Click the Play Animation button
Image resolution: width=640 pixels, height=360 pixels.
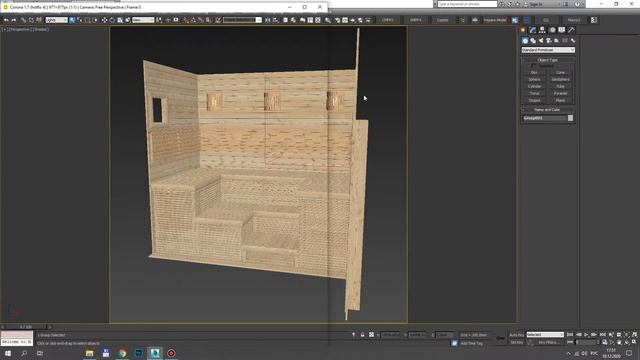(587, 335)
